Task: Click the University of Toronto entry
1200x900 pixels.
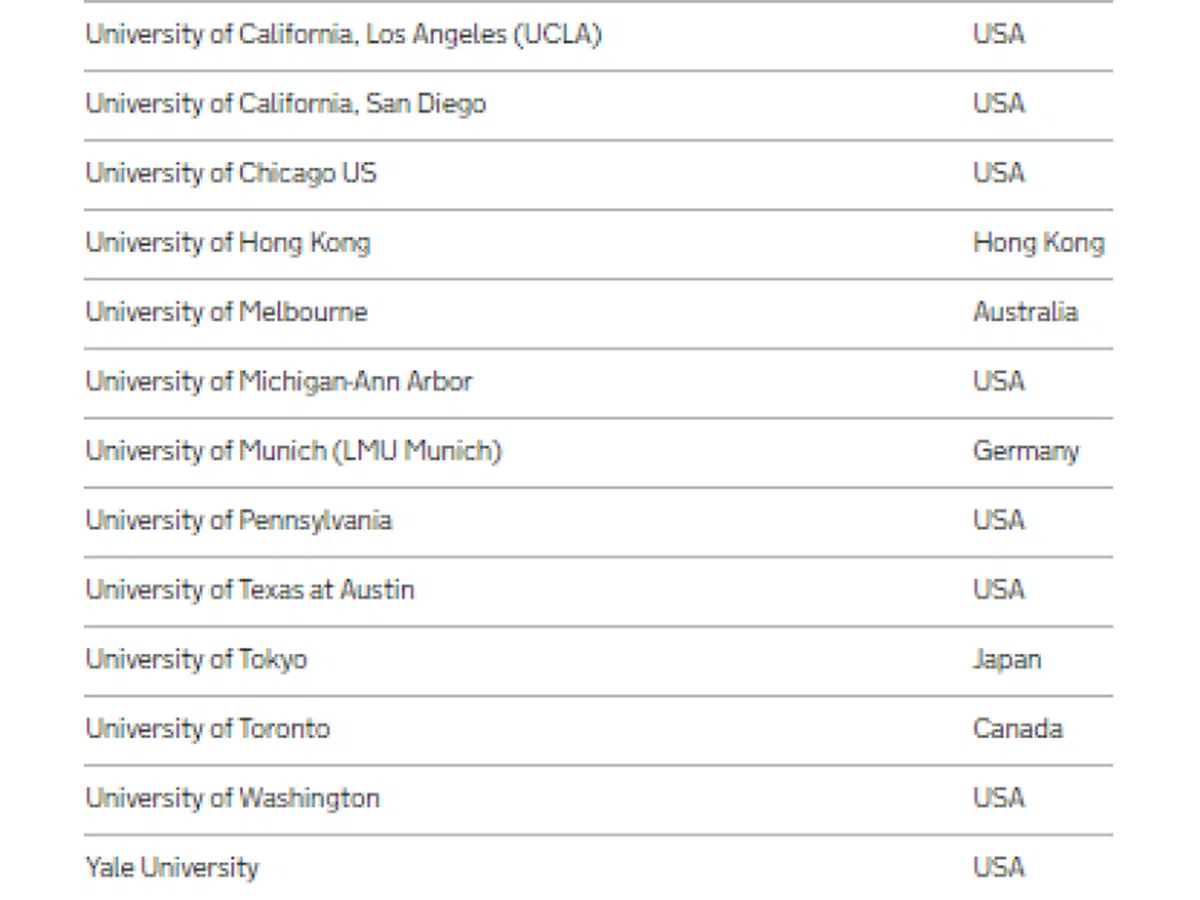Action: [207, 728]
